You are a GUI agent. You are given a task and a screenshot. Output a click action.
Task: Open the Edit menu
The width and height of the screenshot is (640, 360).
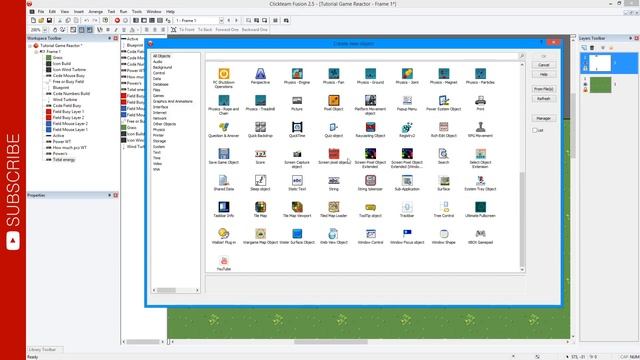tap(52, 12)
